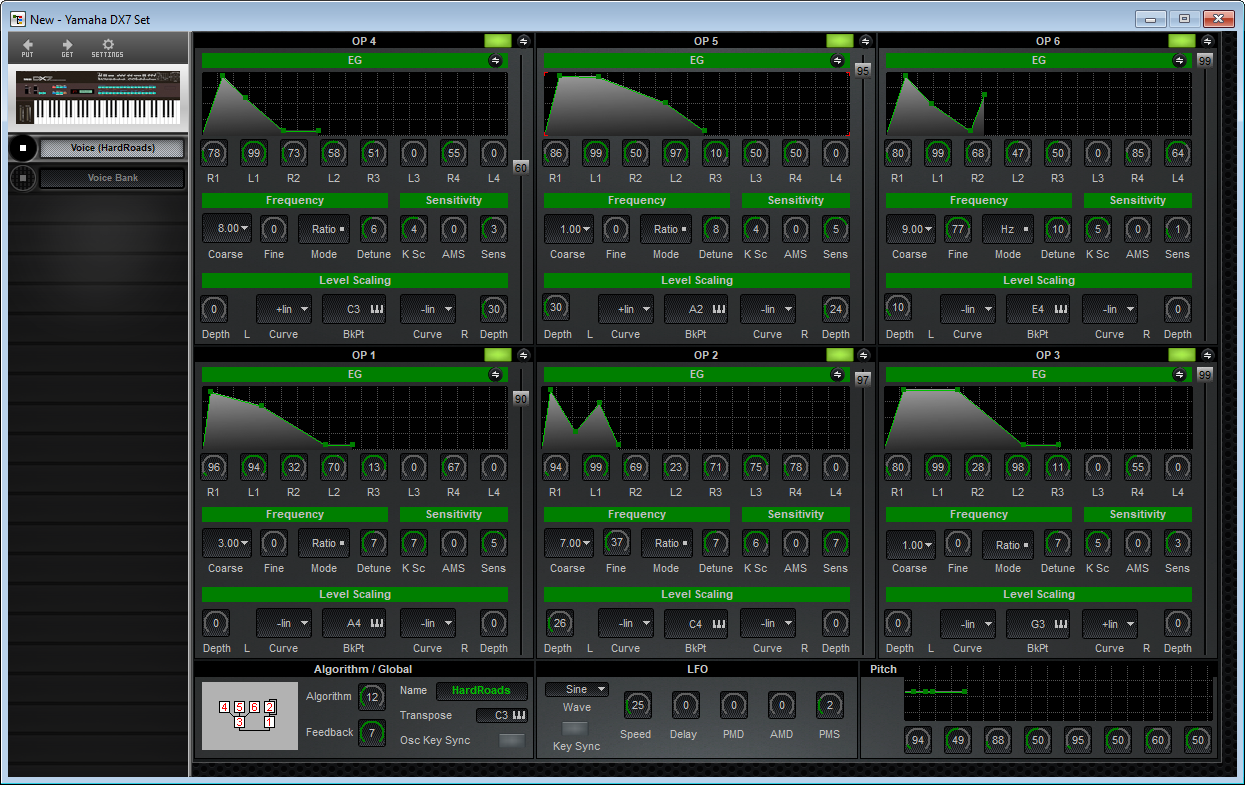Screen dimensions: 1245x785
Task: Click the OP 3 swap arrows icon
Action: pos(1208,355)
